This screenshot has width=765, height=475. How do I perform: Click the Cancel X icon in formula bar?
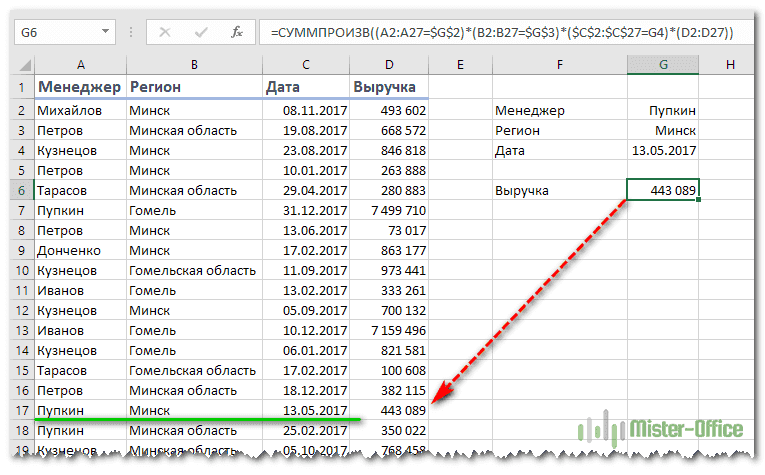point(165,32)
